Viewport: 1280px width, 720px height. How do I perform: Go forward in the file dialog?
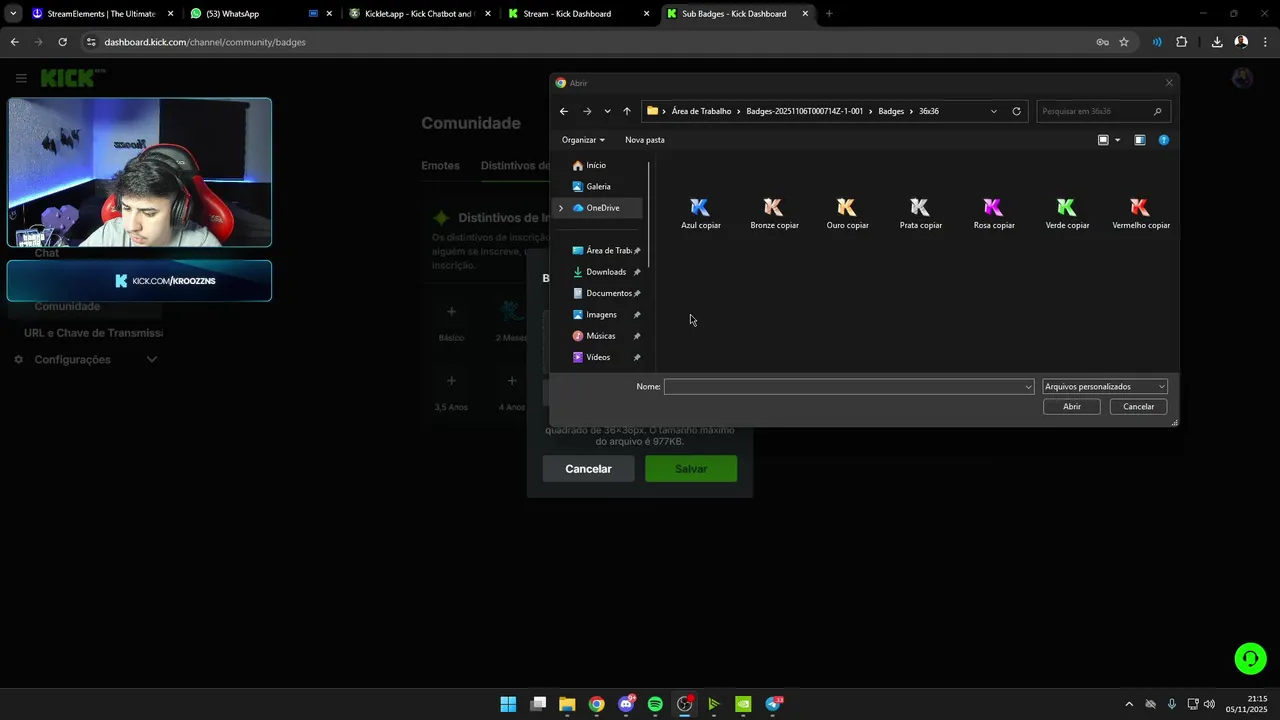coord(587,111)
